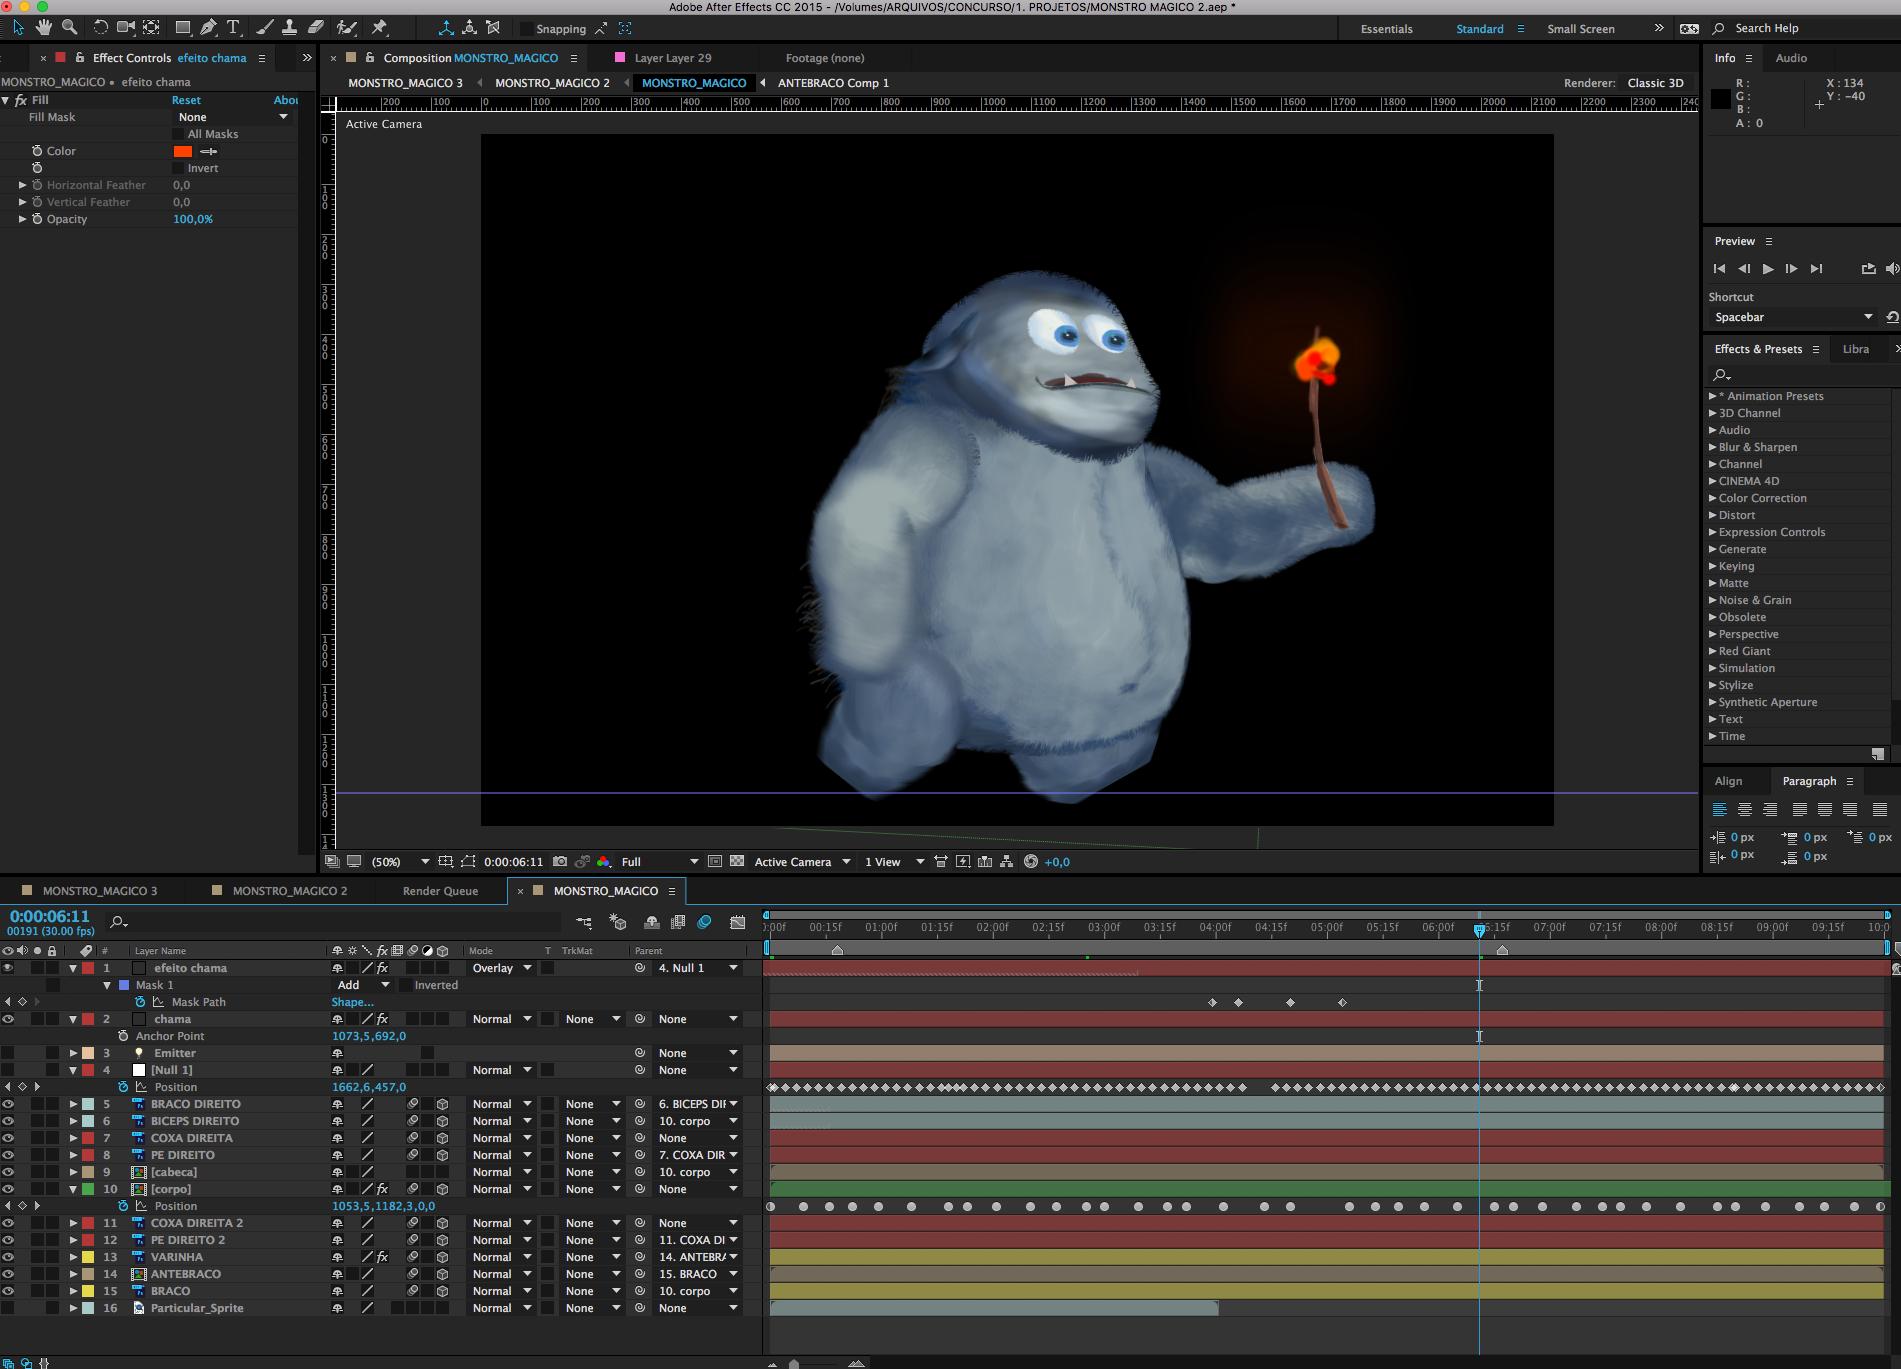
Task: Select the Pen tool
Action: (x=208, y=28)
